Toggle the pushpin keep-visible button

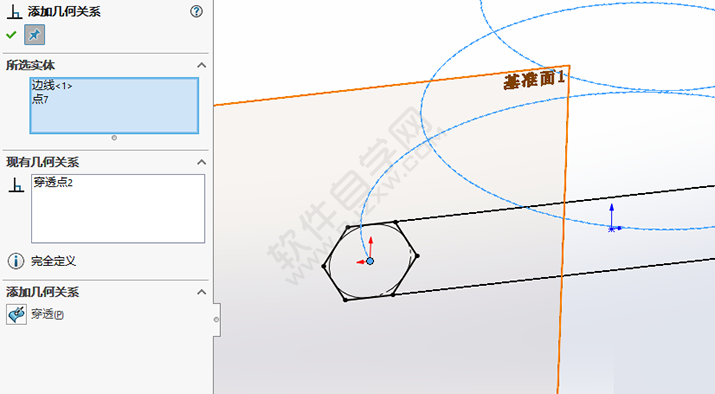(x=35, y=35)
